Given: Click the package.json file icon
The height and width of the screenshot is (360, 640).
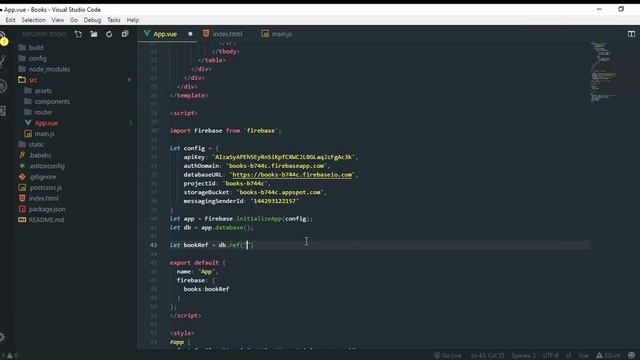Looking at the screenshot, I should pyautogui.click(x=22, y=209).
